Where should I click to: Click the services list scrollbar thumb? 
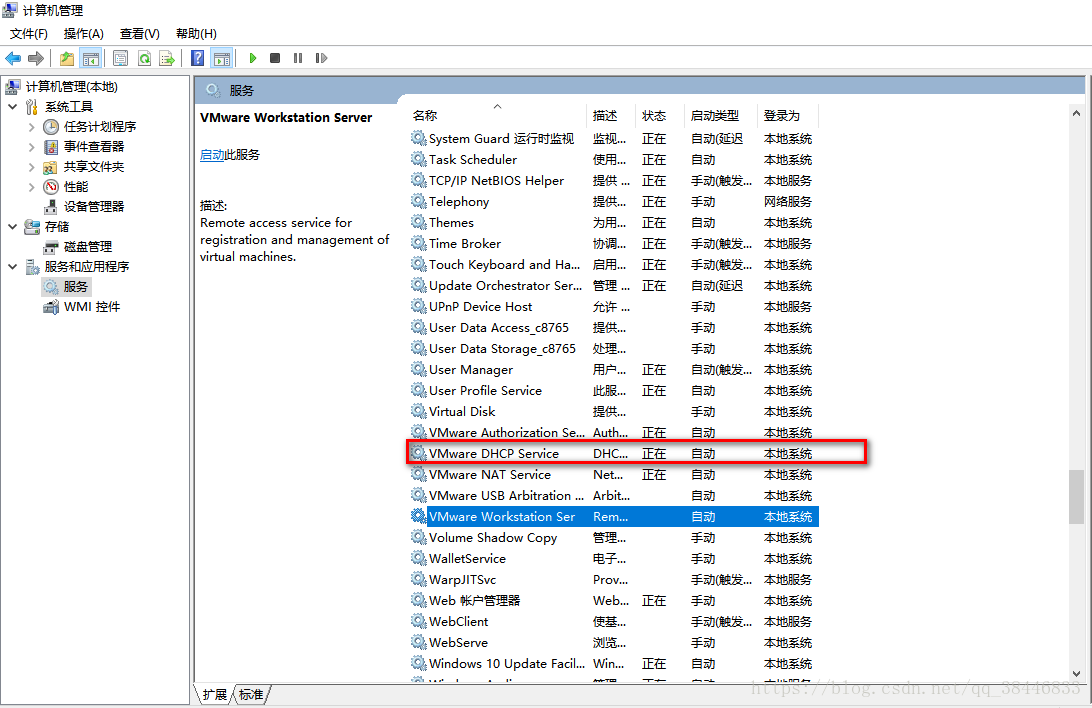tap(1076, 497)
